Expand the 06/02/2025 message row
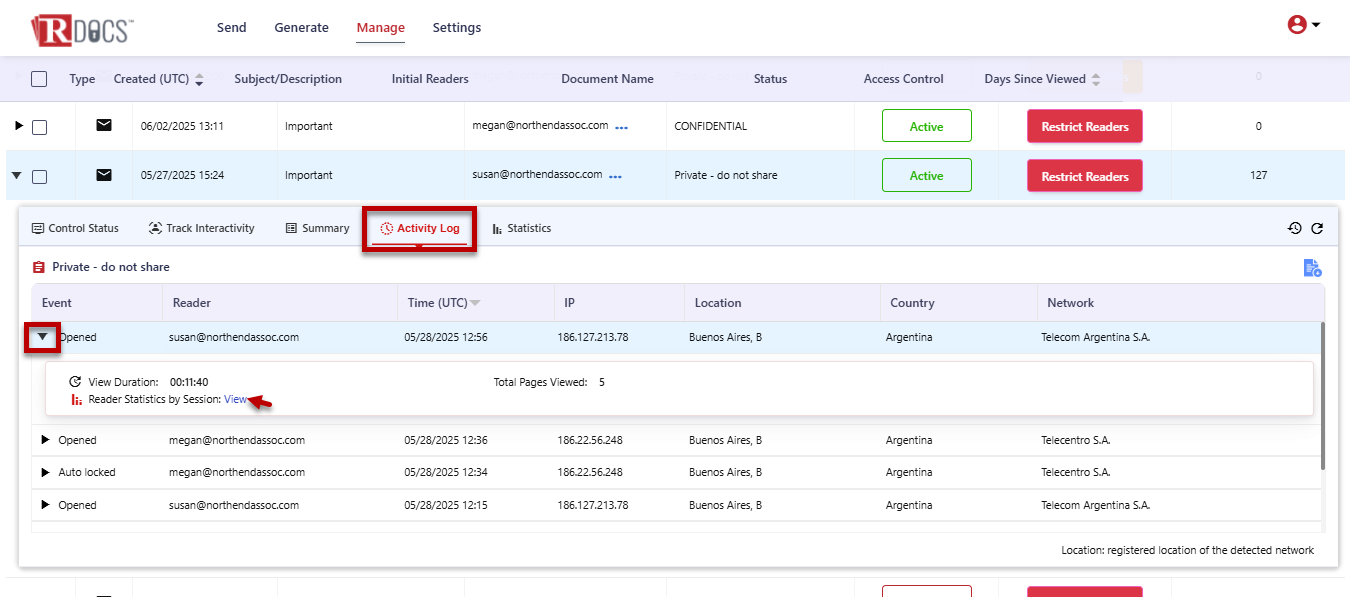Image resolution: width=1350 pixels, height=597 pixels. tap(18, 126)
